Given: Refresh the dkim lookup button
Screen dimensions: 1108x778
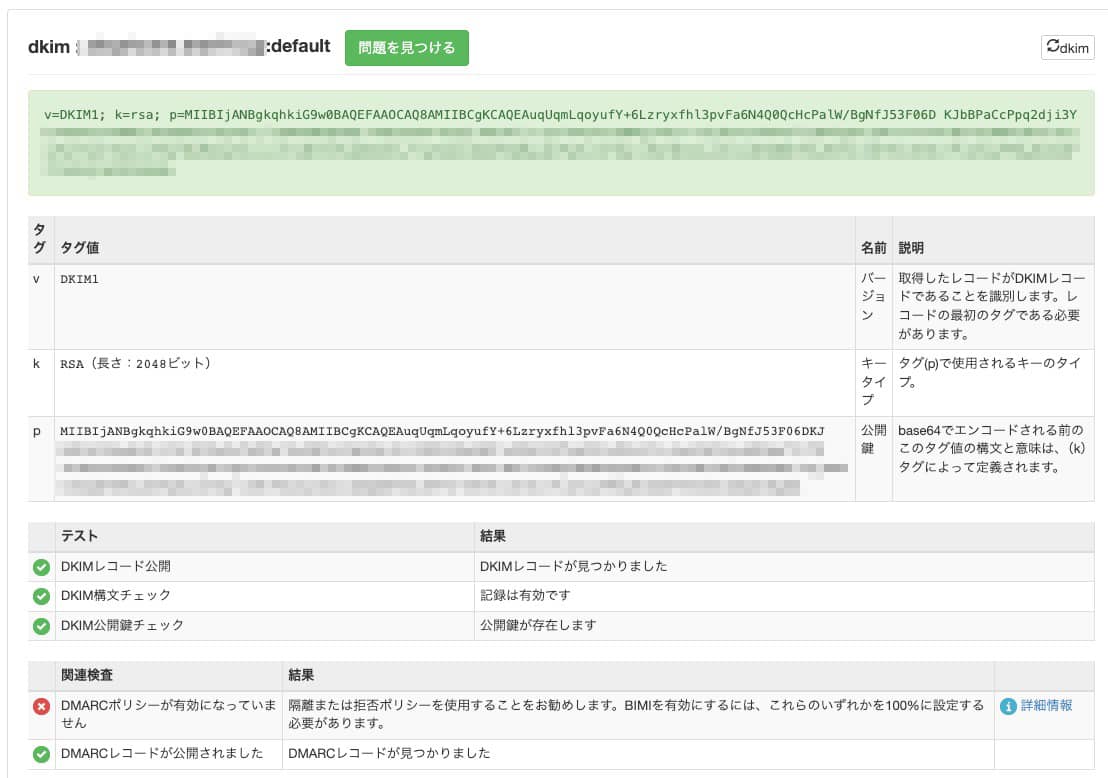Looking at the screenshot, I should tap(1067, 47).
